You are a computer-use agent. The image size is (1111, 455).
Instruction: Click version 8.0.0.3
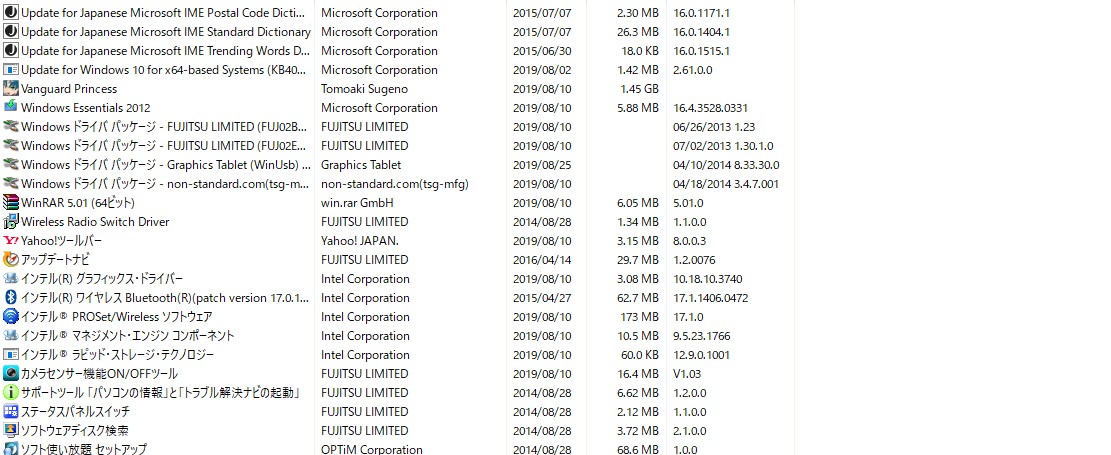[x=689, y=241]
